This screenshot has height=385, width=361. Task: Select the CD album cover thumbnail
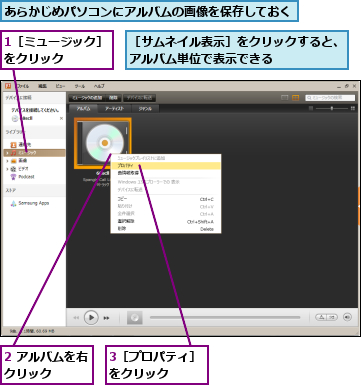(x=103, y=143)
